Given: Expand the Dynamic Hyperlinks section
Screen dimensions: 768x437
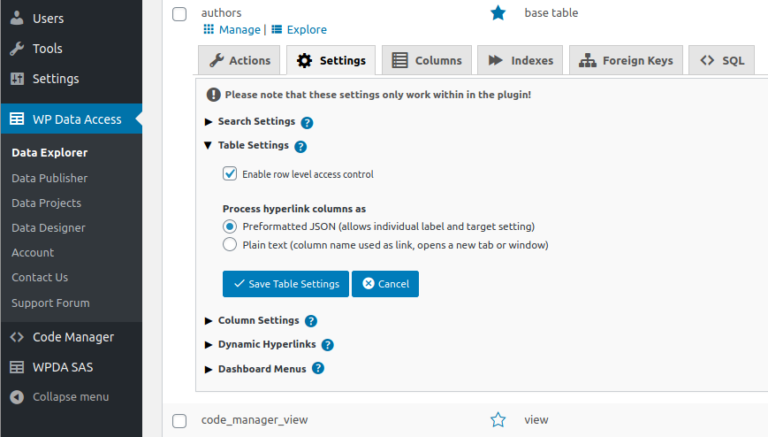Looking at the screenshot, I should tap(266, 344).
